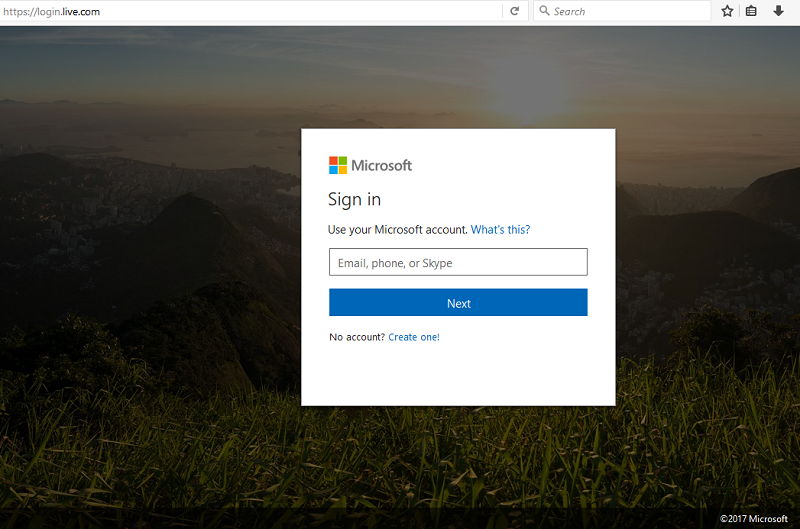This screenshot has width=800, height=529.
Task: Click the Microsoft logo in the sign-in card
Action: [370, 165]
